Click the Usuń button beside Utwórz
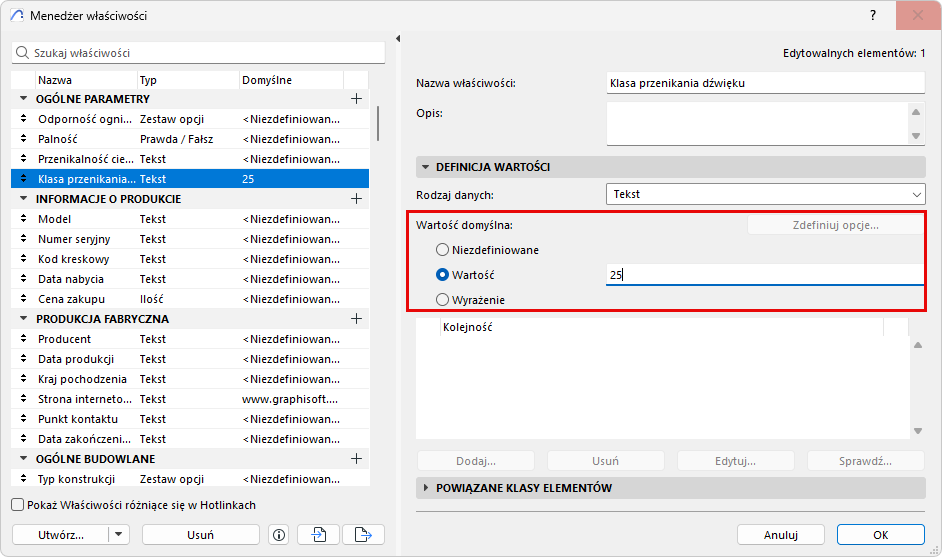The width and height of the screenshot is (942, 557). pyautogui.click(x=201, y=535)
